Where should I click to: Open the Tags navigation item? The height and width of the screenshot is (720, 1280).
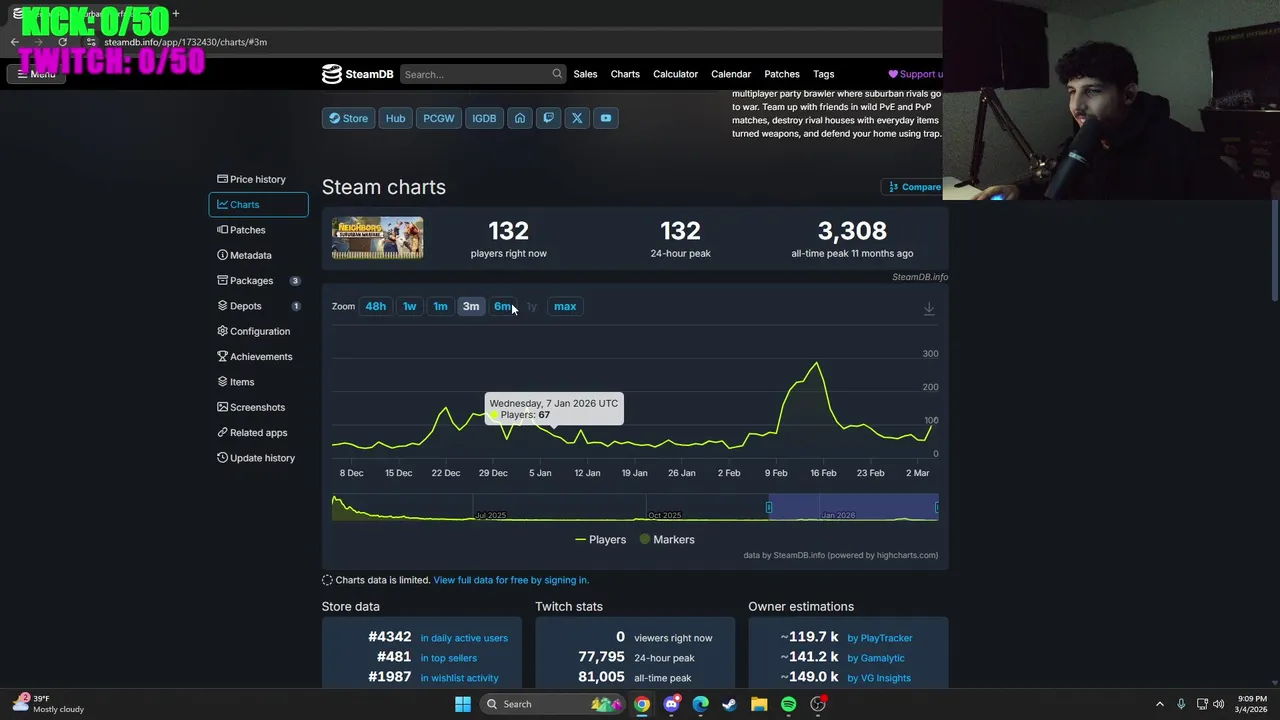pyautogui.click(x=824, y=74)
